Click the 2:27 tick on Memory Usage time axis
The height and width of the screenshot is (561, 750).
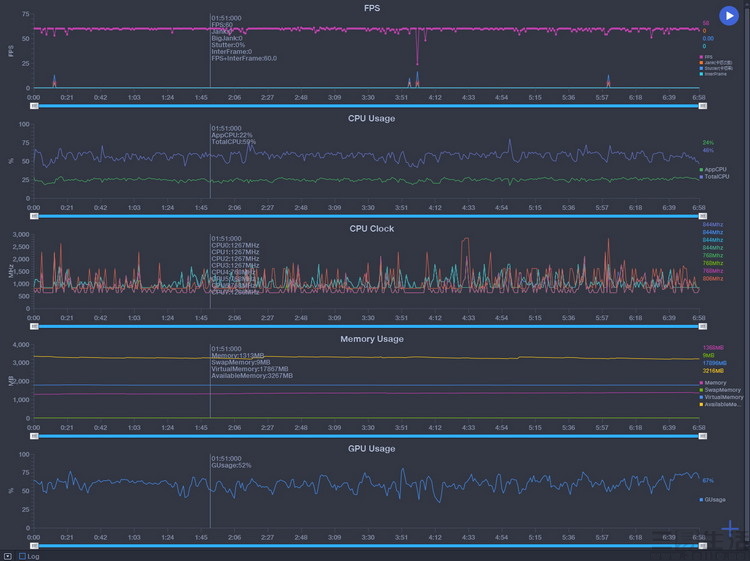tap(267, 428)
